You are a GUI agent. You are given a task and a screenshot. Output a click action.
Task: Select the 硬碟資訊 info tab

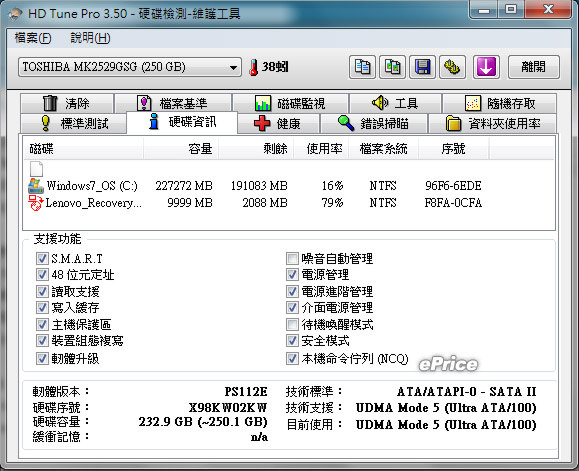click(x=182, y=122)
